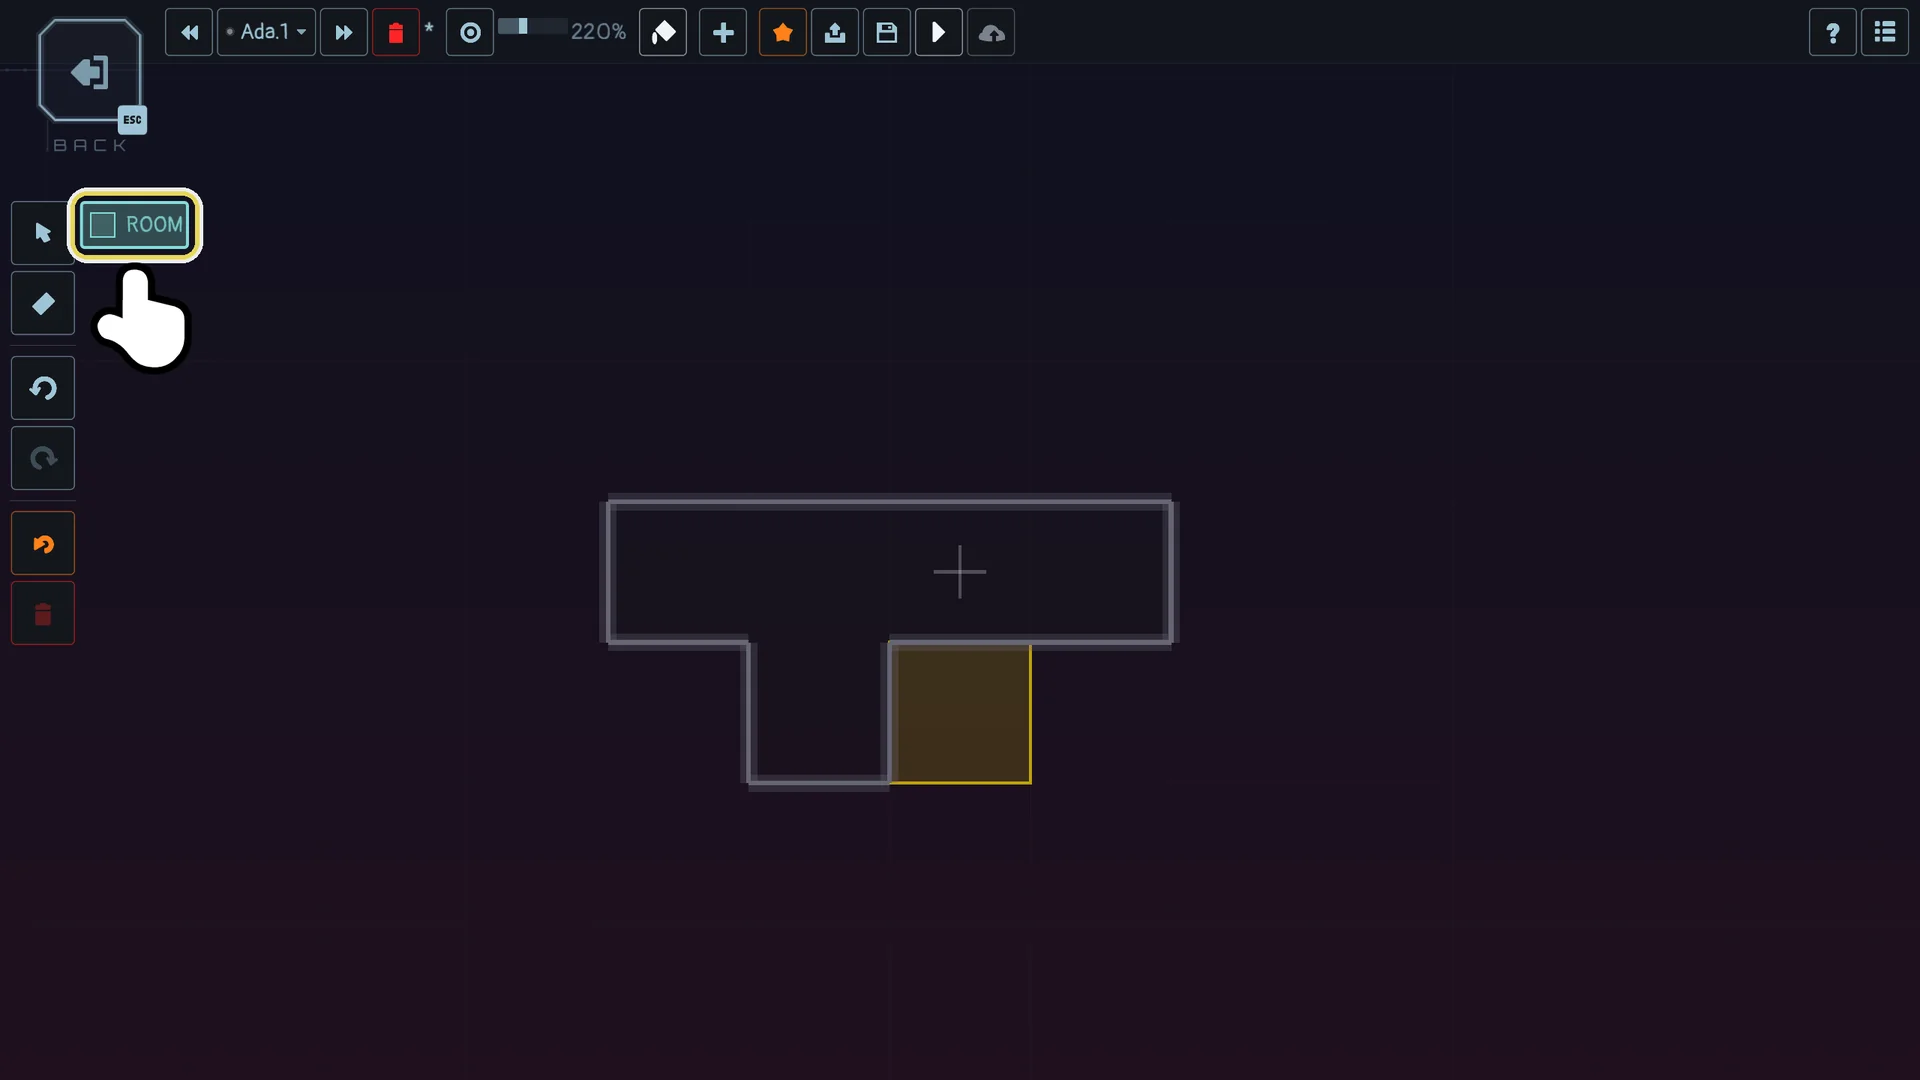The height and width of the screenshot is (1080, 1920).
Task: Save the design with floppy disk icon
Action: (887, 32)
